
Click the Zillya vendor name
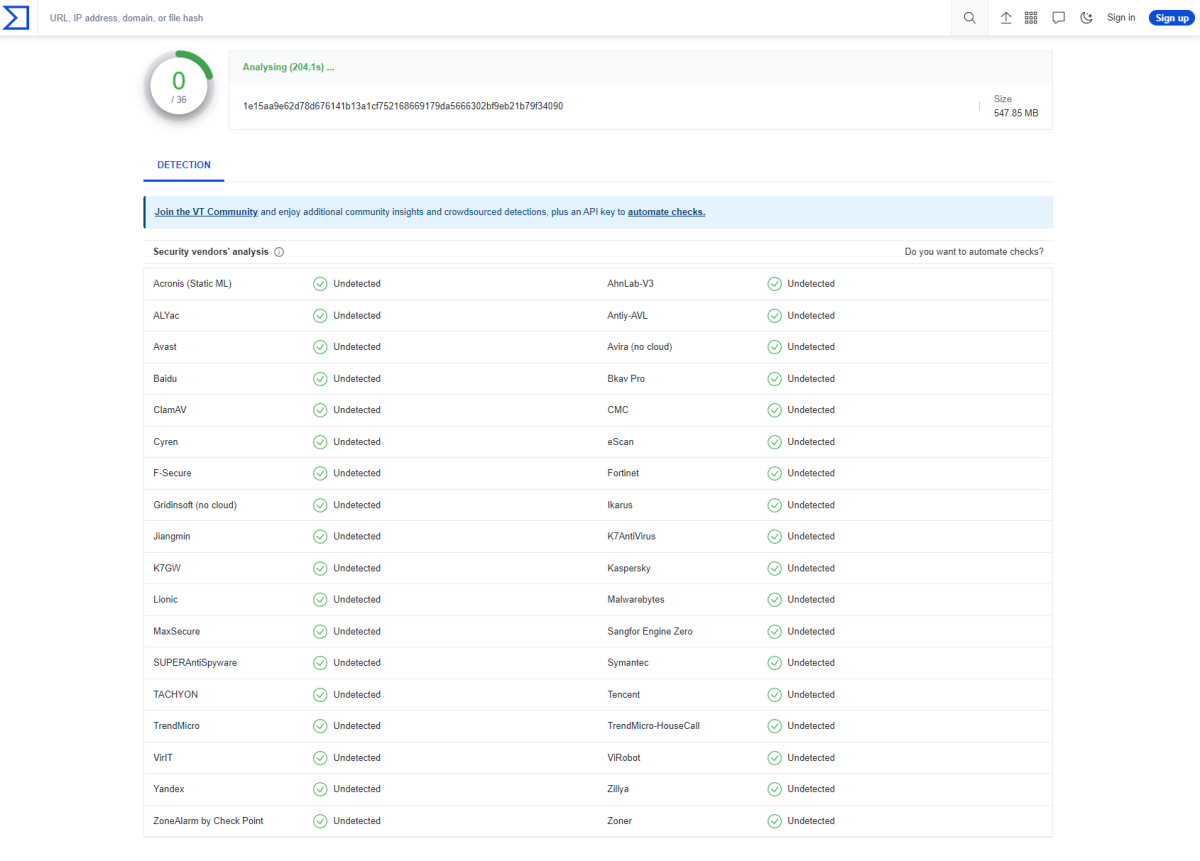tap(618, 789)
